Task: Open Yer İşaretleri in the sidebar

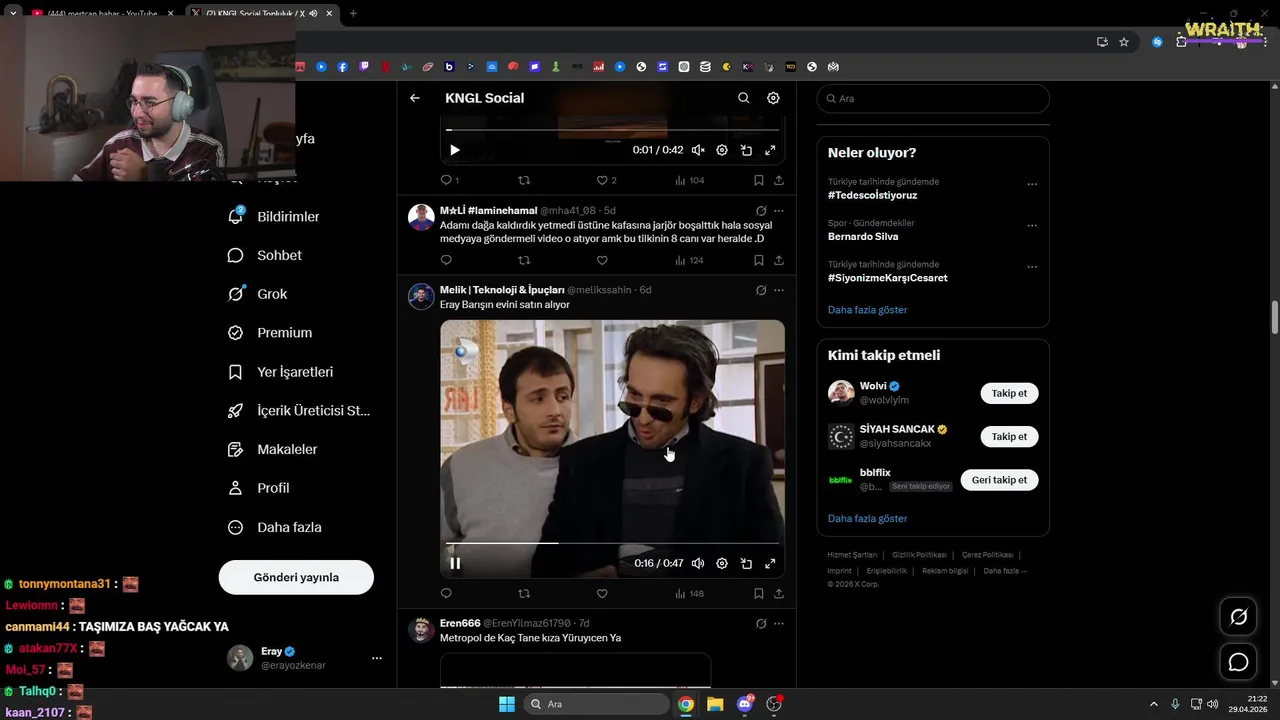Action: click(x=281, y=372)
